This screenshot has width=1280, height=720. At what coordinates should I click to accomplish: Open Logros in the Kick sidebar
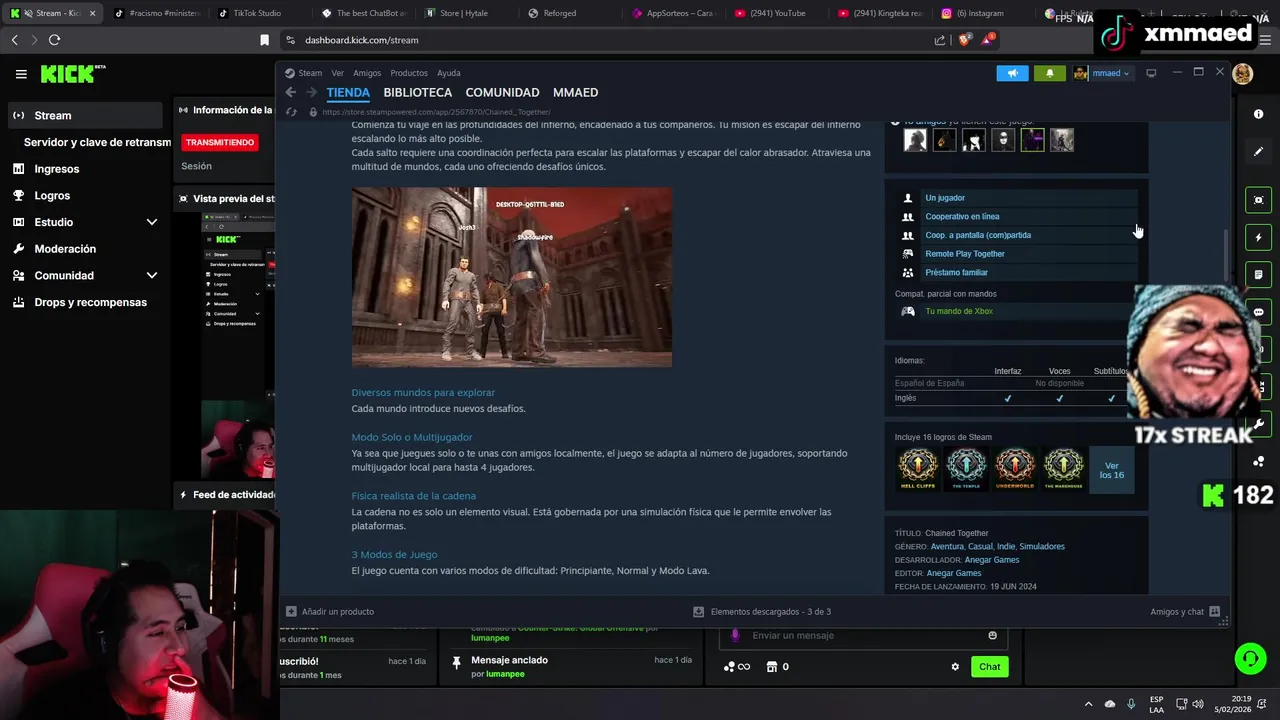coord(52,196)
